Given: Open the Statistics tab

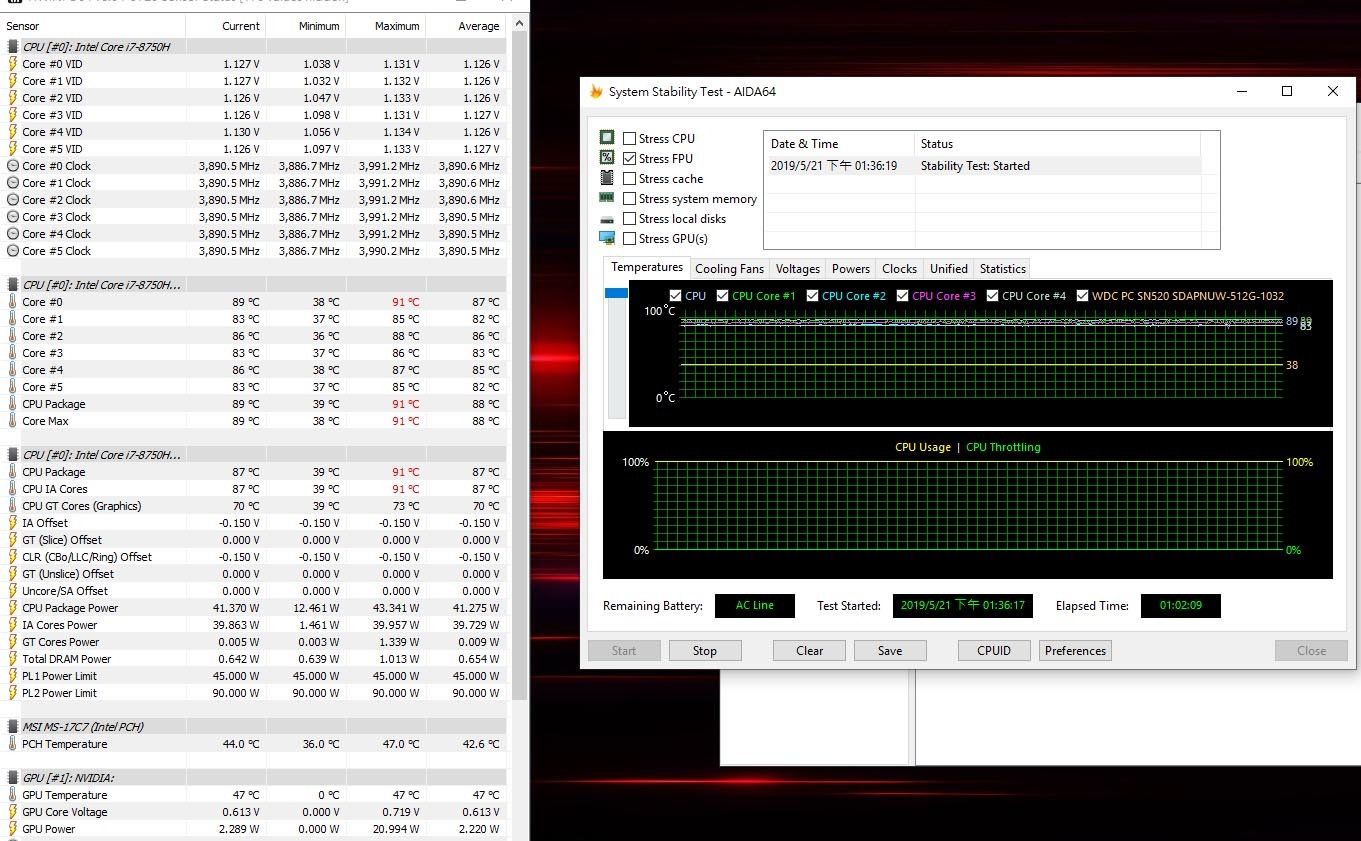Looking at the screenshot, I should [1003, 269].
